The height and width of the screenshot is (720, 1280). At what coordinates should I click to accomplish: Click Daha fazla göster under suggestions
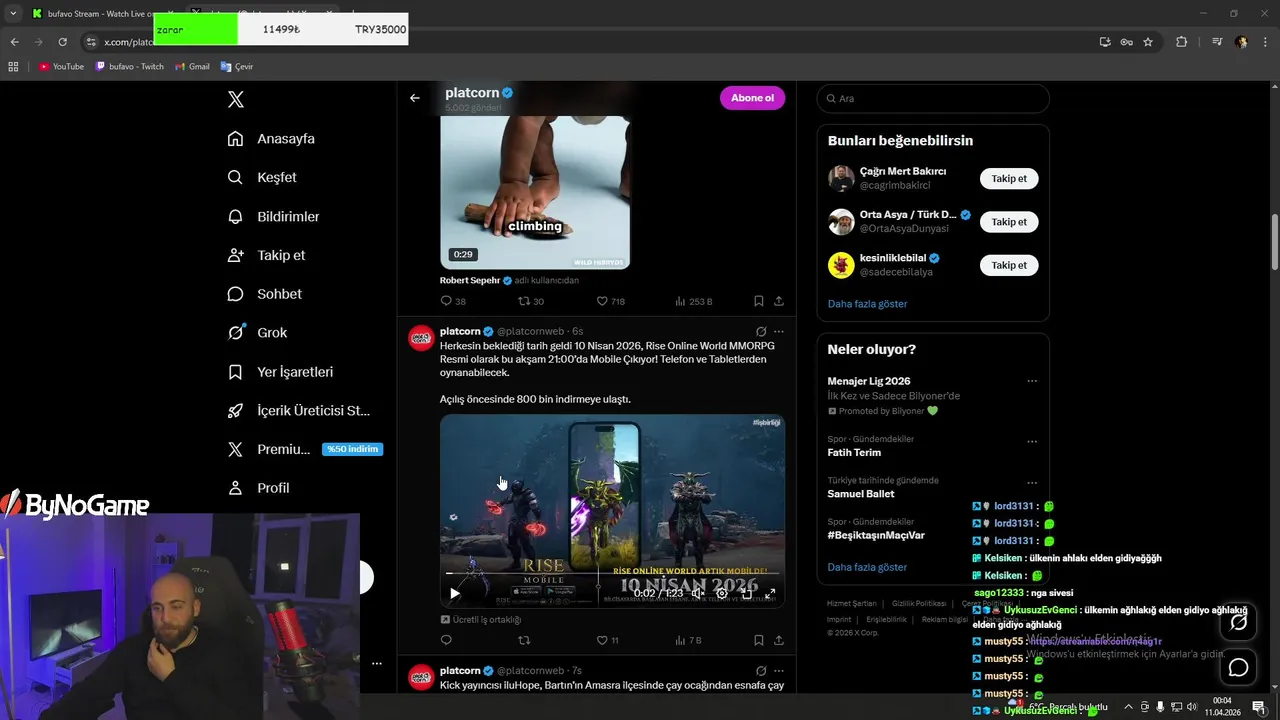click(x=867, y=303)
